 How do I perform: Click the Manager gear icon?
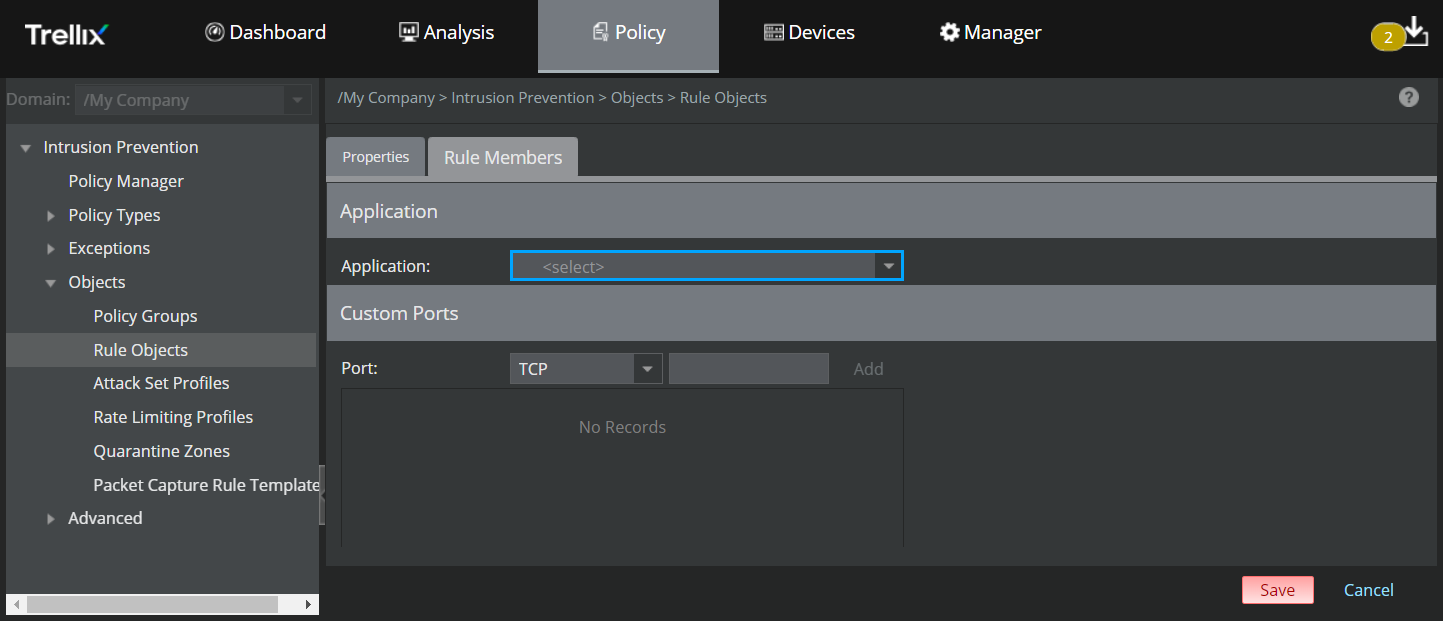(x=949, y=33)
